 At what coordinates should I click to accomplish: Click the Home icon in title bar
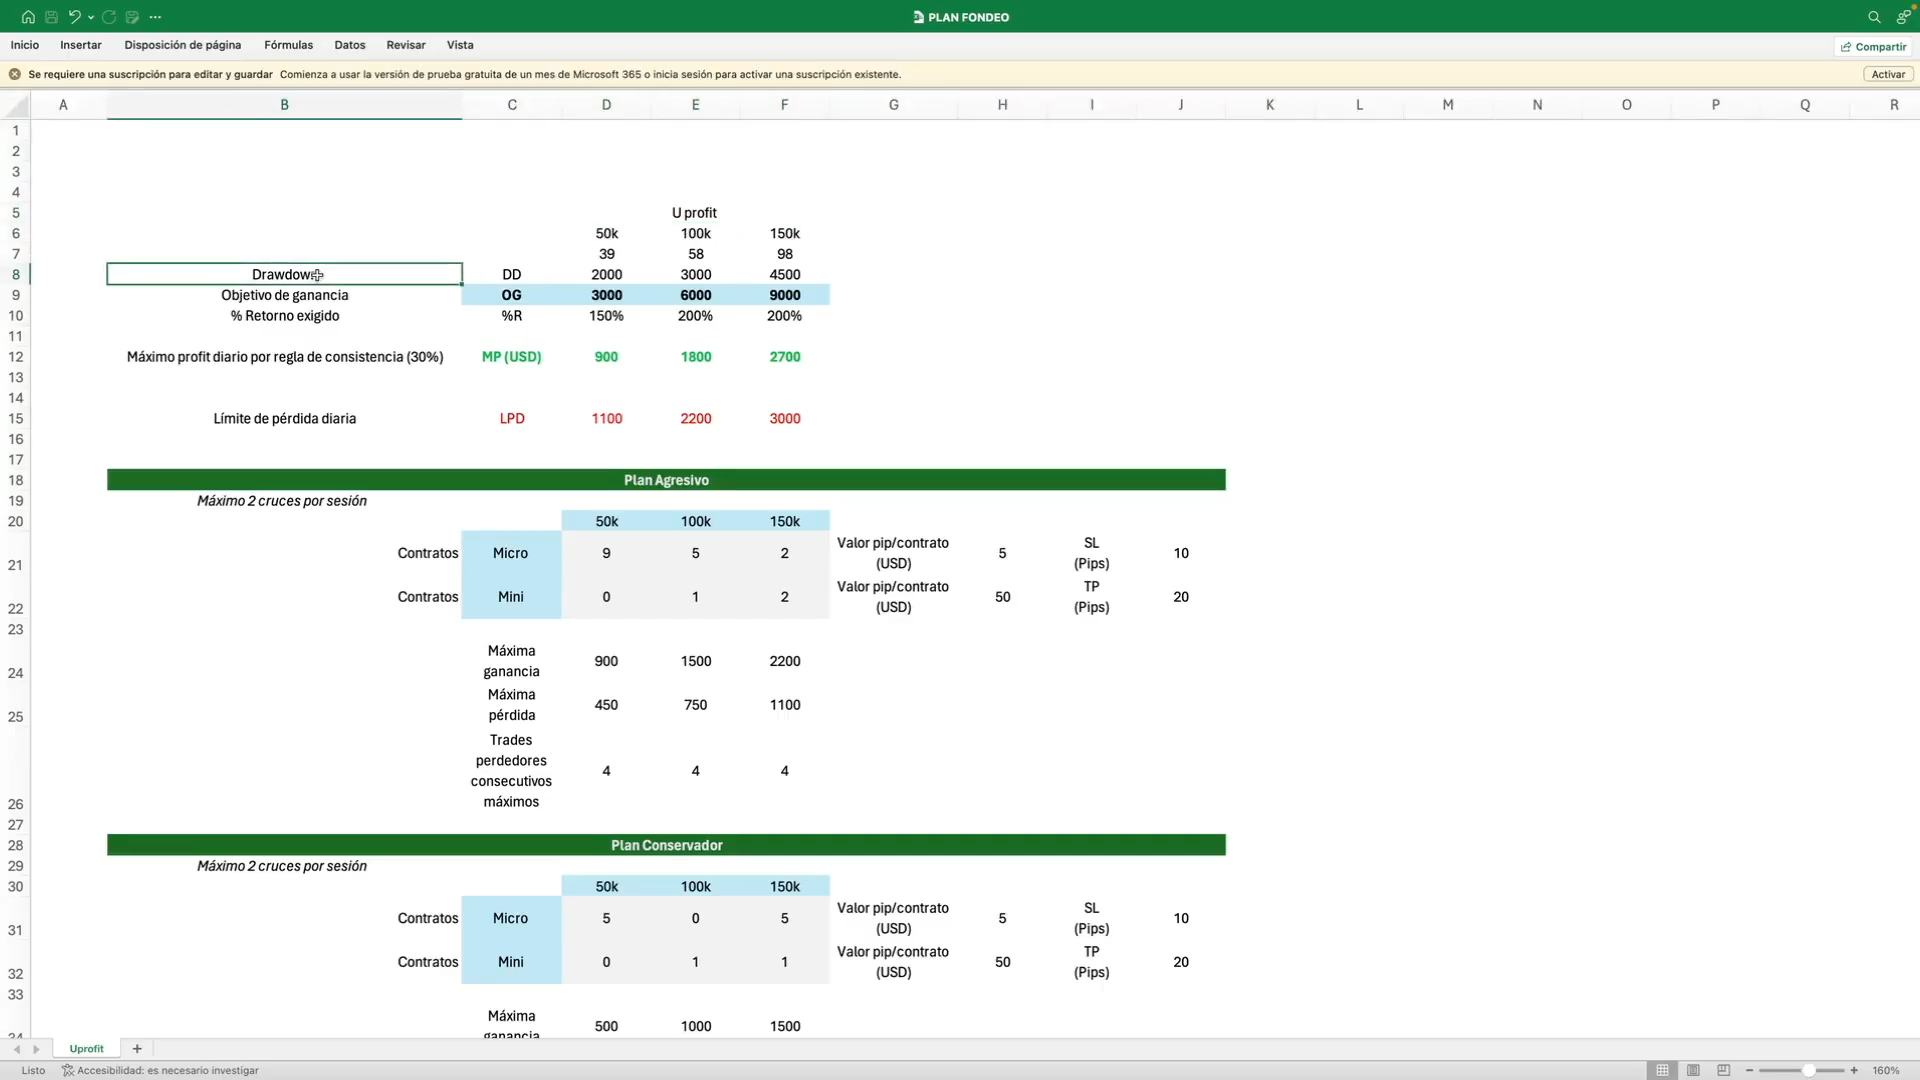[28, 17]
